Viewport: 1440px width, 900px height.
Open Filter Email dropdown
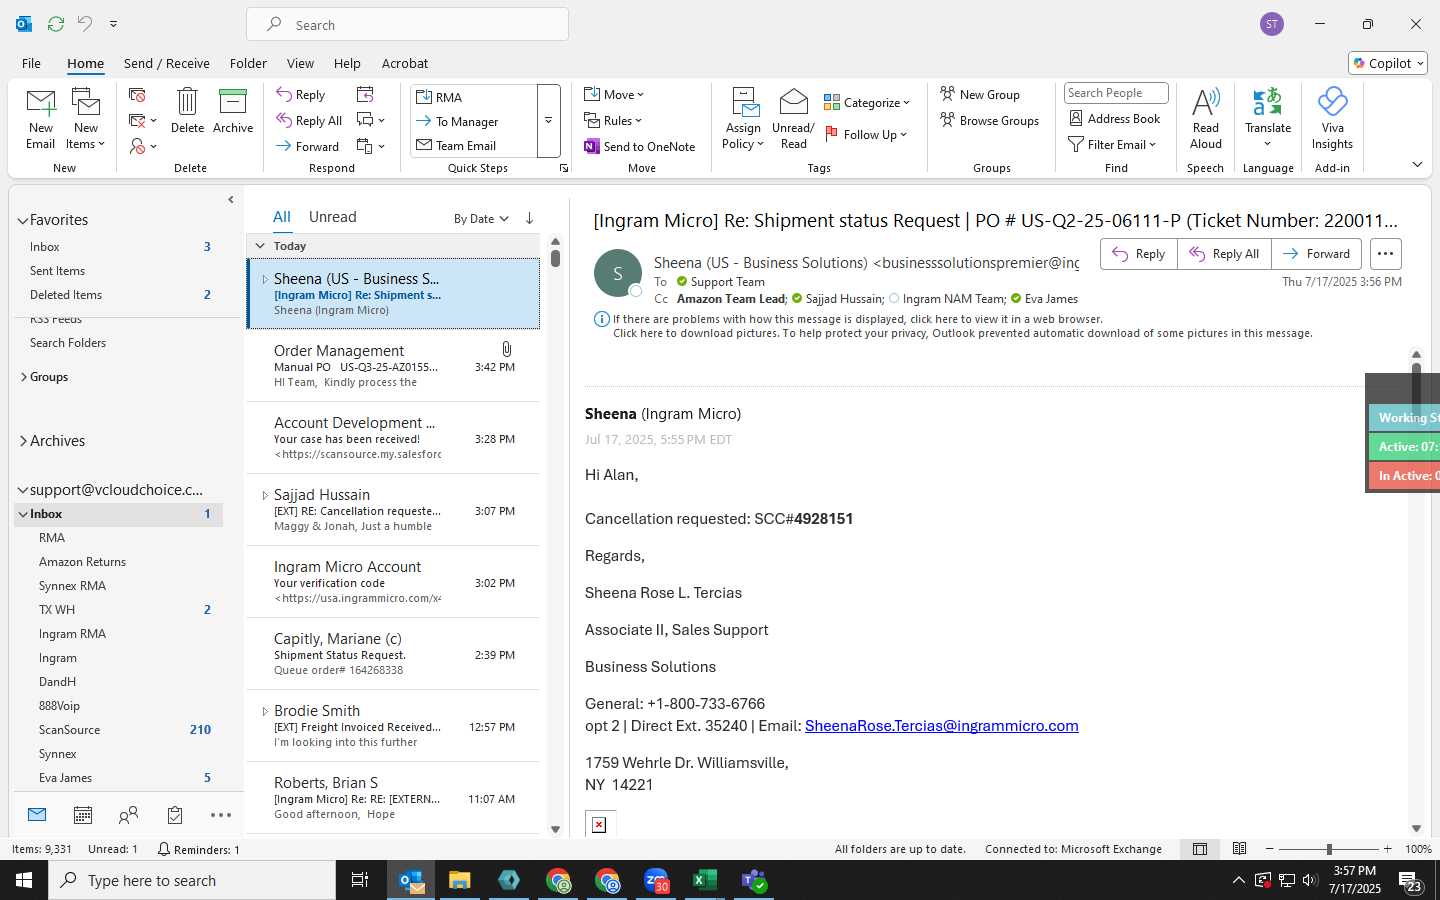click(x=1112, y=145)
